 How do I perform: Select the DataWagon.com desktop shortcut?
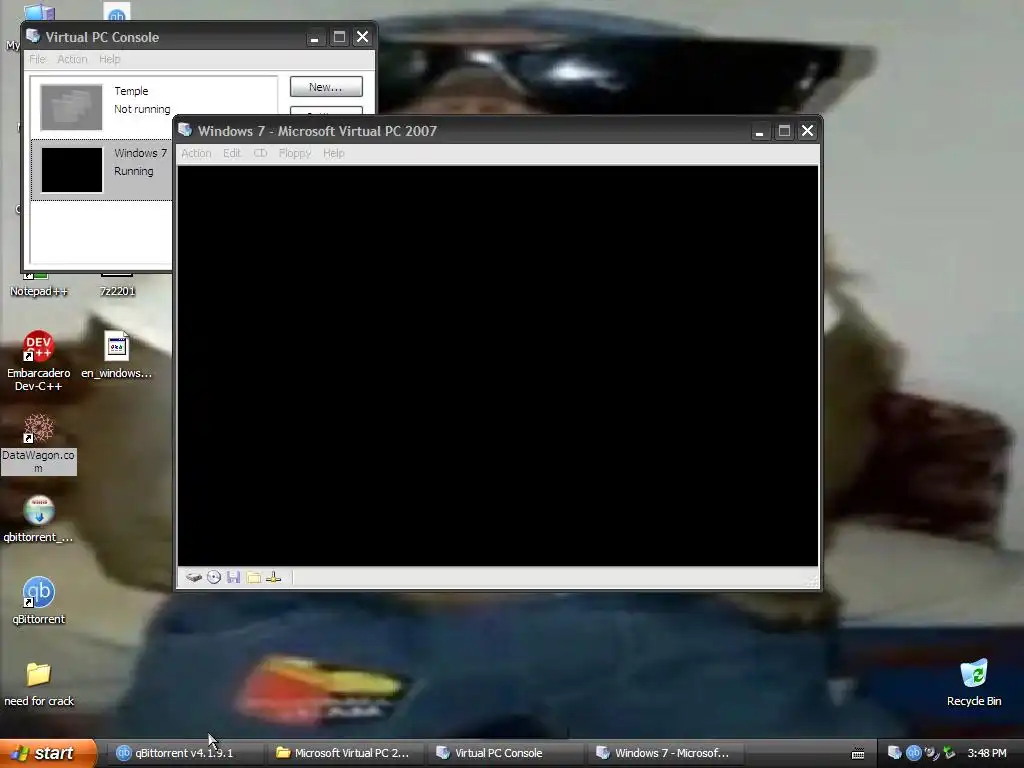(39, 443)
